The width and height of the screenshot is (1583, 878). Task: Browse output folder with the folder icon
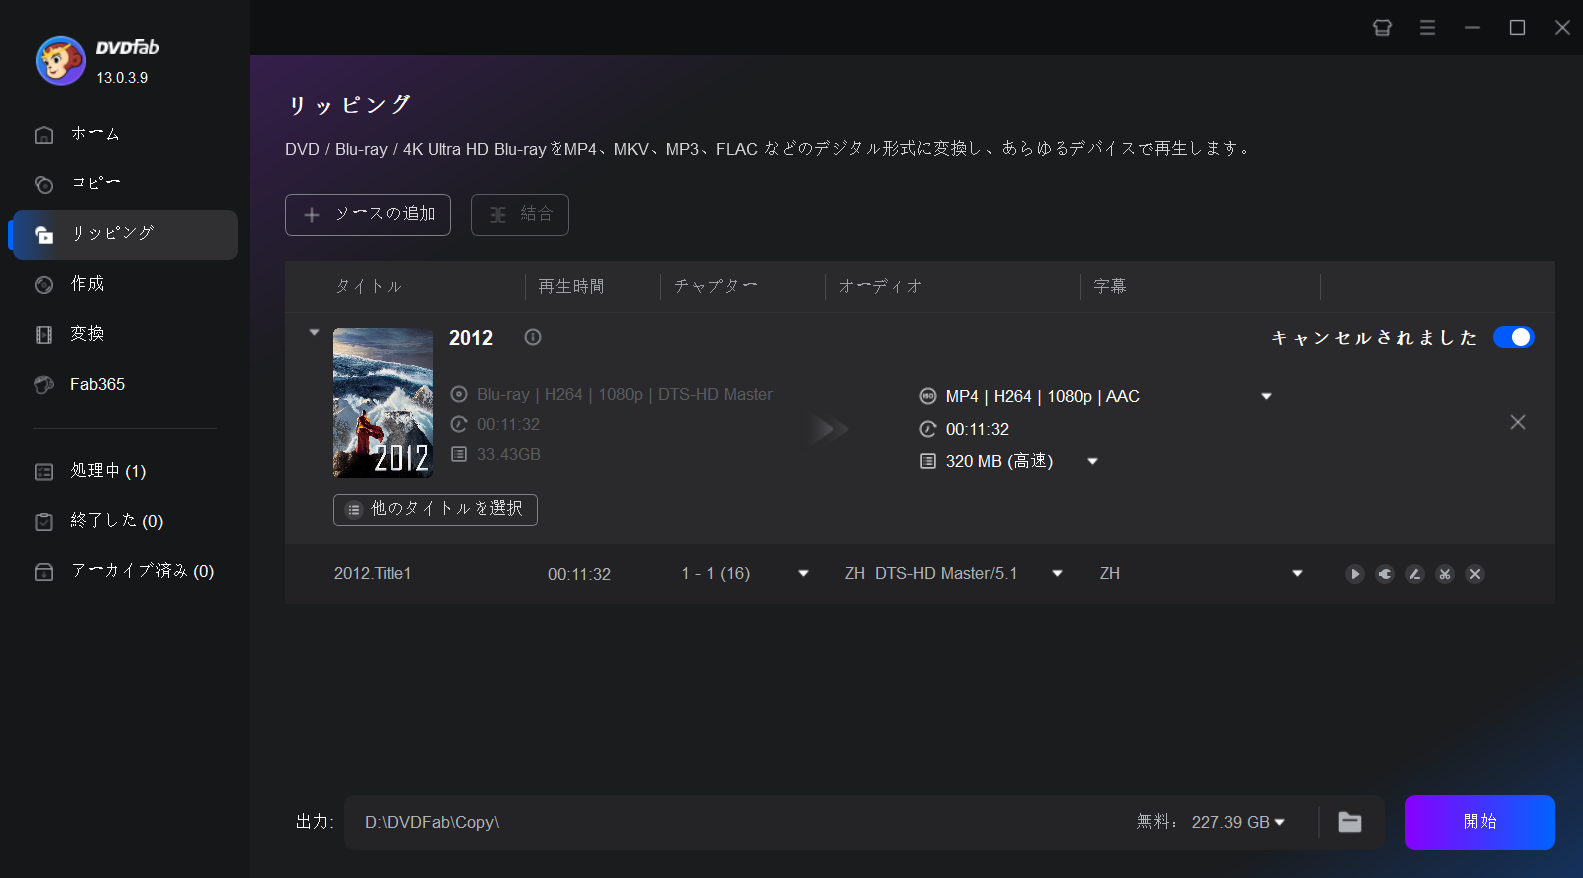click(x=1350, y=822)
